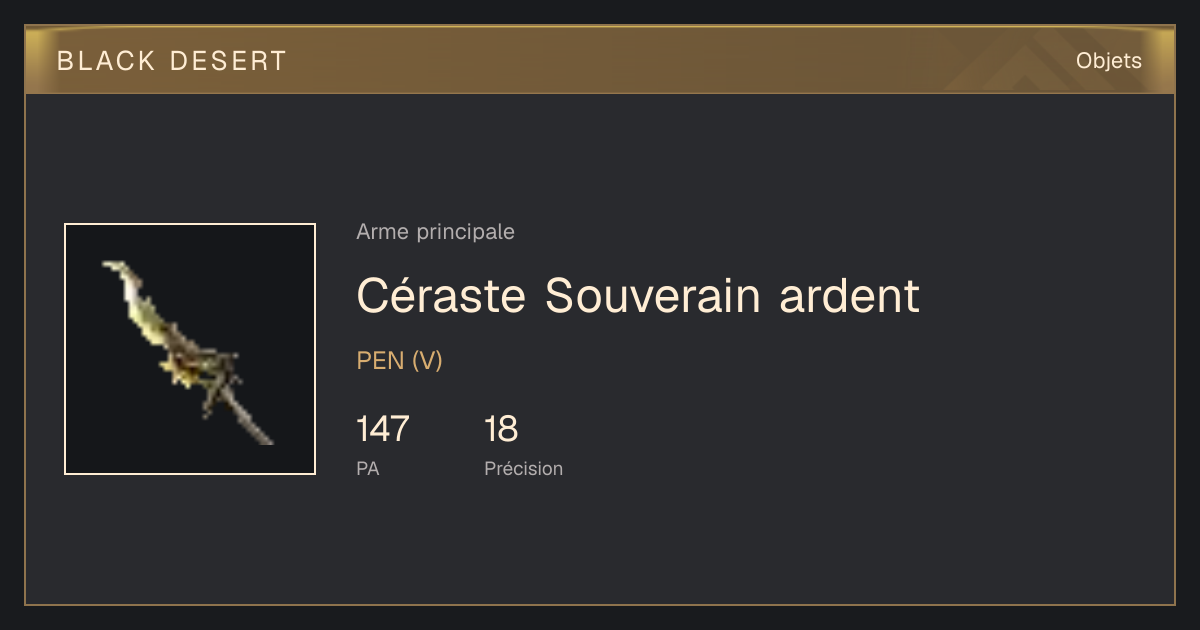Click the Céraste Souverain ardent item title
This screenshot has width=1200, height=630.
(x=638, y=296)
